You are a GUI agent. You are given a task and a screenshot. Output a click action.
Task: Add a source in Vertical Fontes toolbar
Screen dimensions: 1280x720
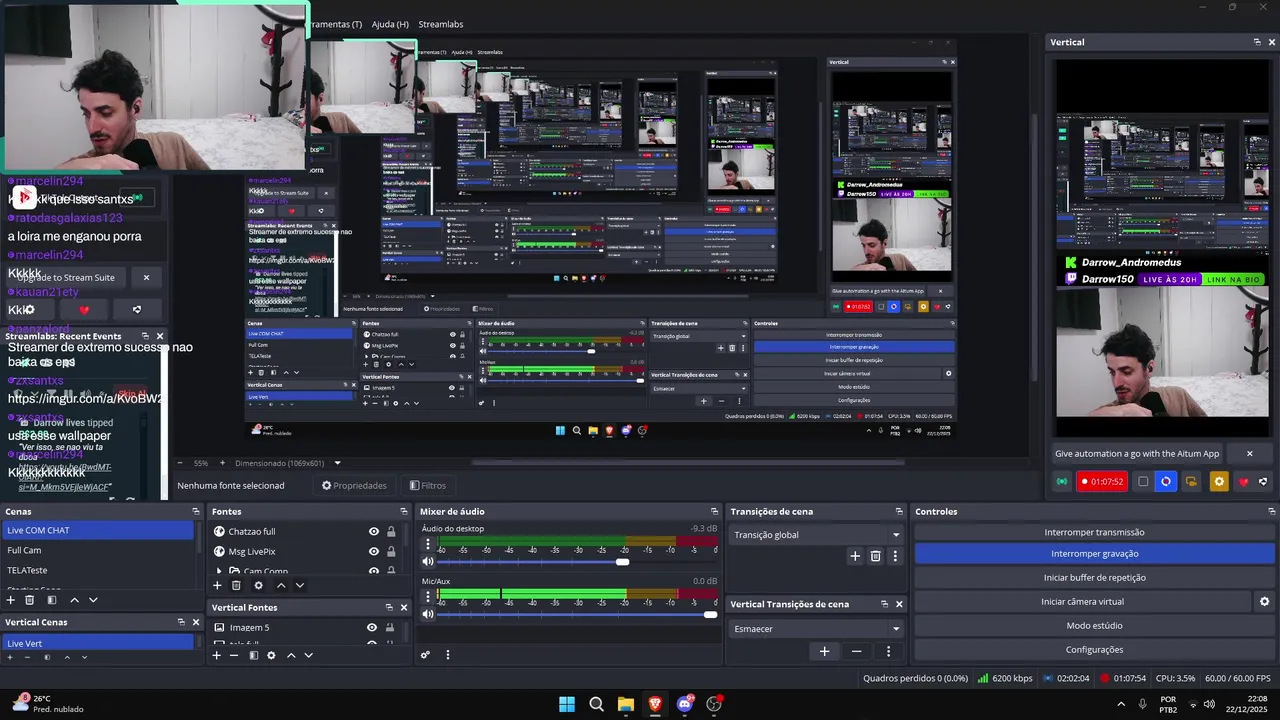click(216, 655)
